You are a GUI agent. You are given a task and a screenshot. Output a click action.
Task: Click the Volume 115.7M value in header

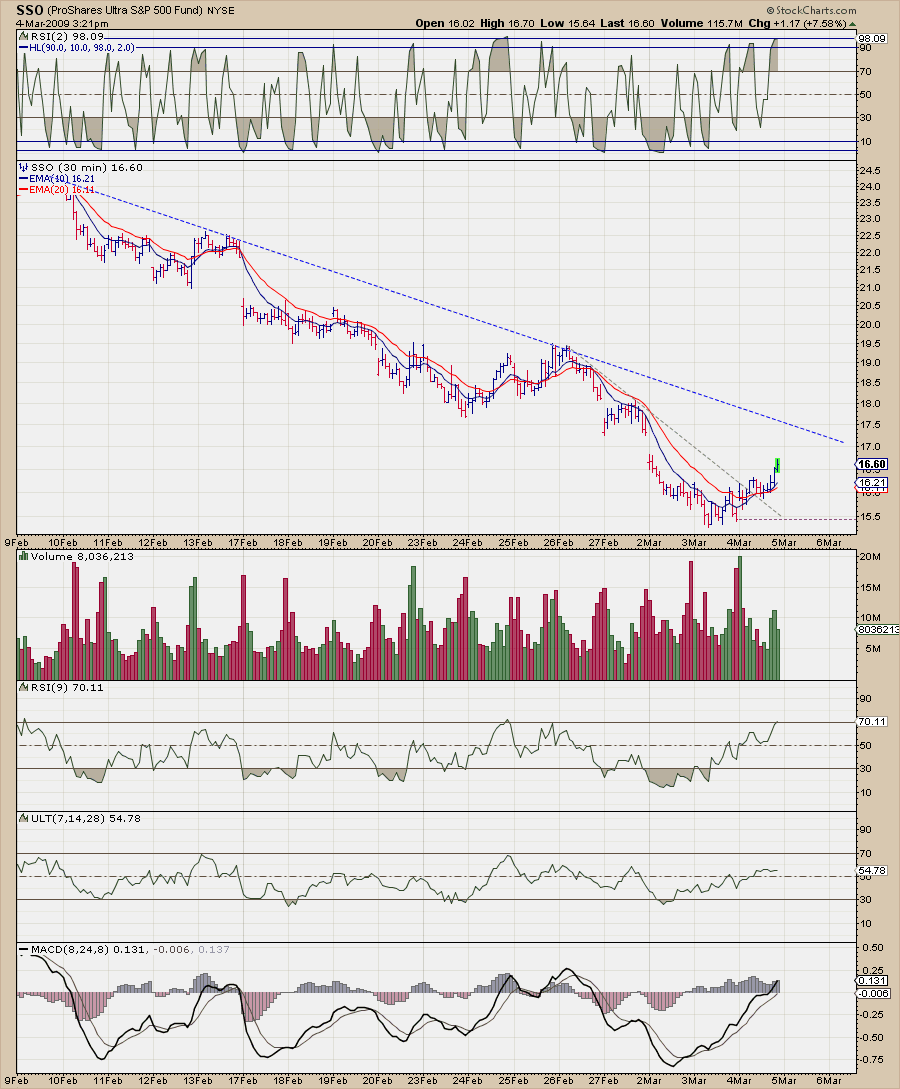point(701,23)
